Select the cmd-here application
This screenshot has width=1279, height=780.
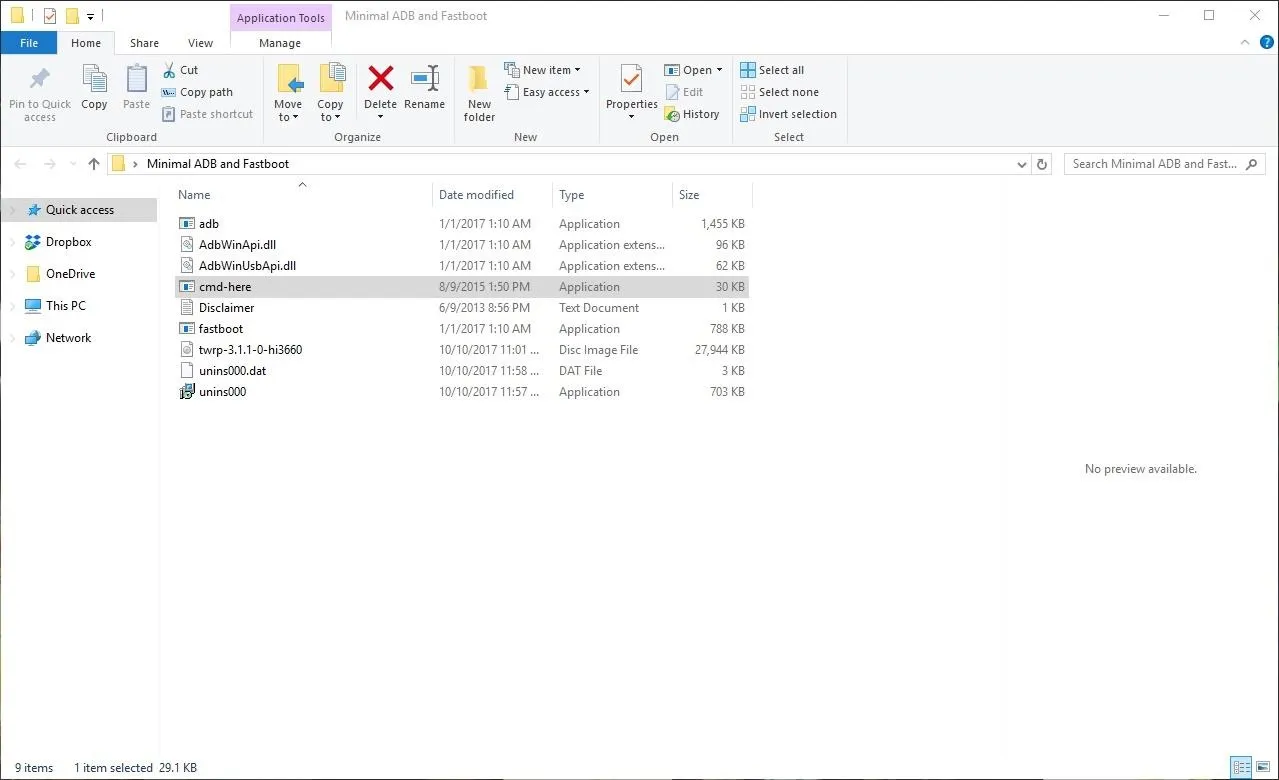point(462,287)
